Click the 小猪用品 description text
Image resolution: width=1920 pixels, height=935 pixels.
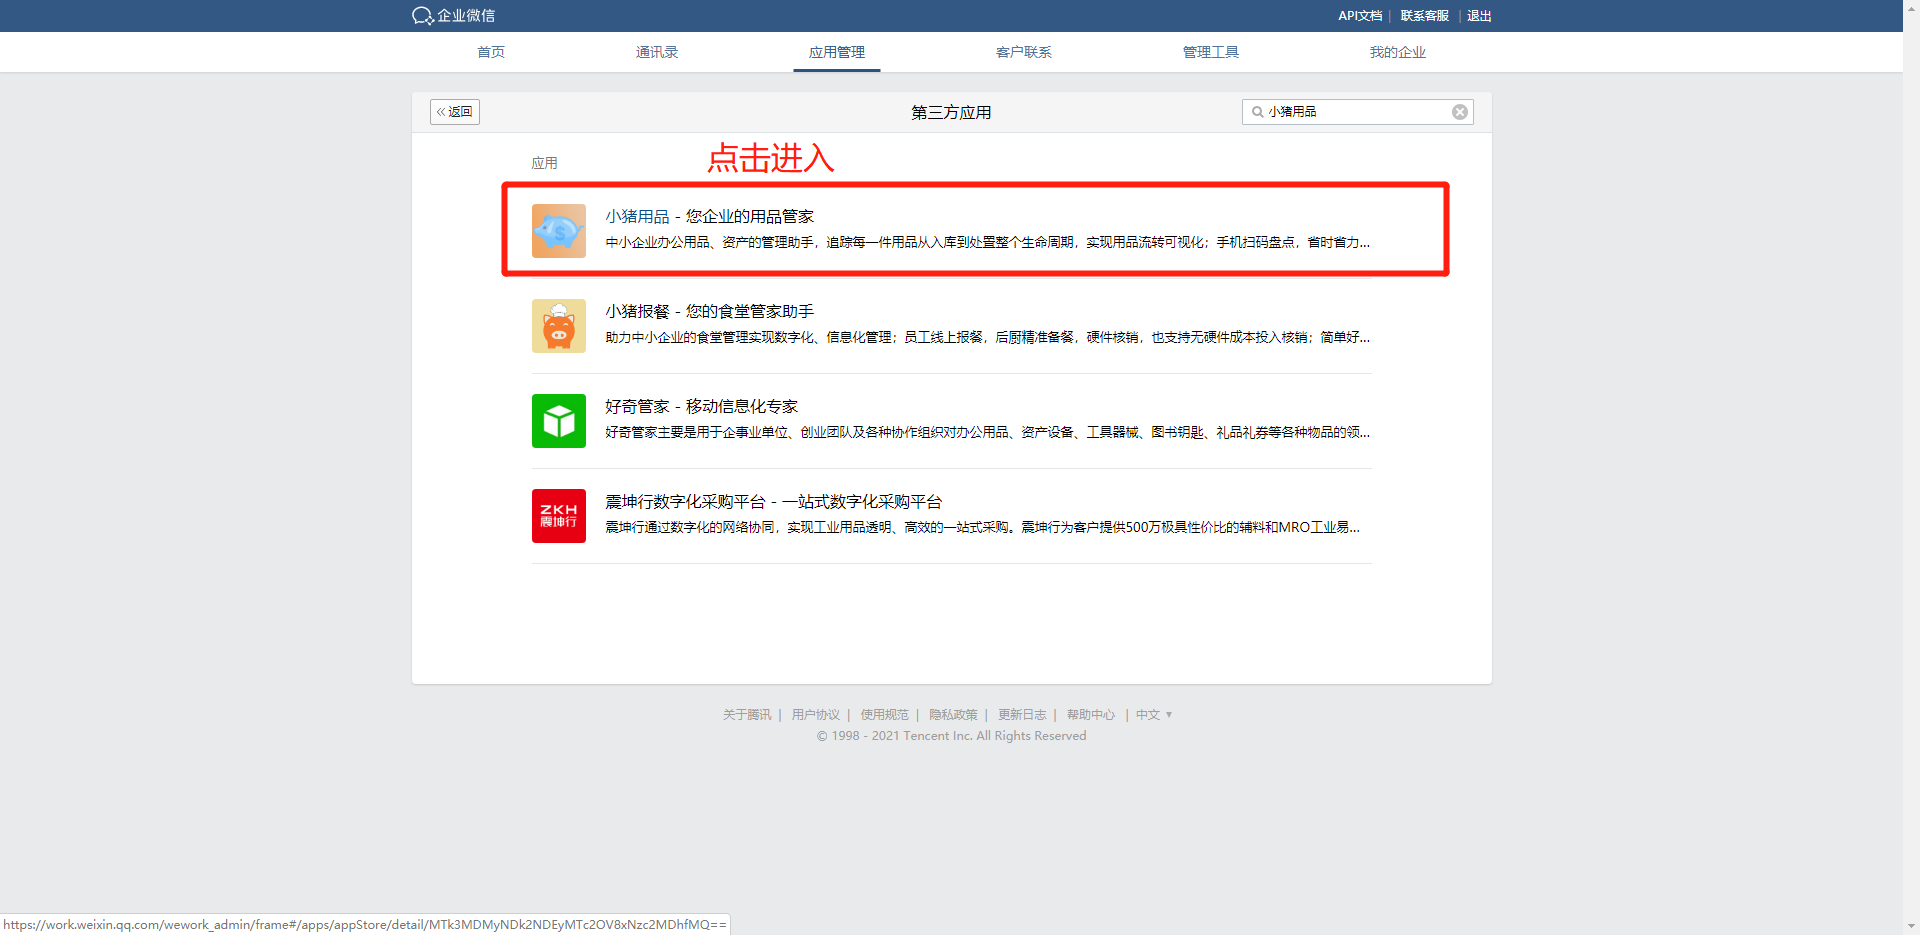(x=987, y=242)
